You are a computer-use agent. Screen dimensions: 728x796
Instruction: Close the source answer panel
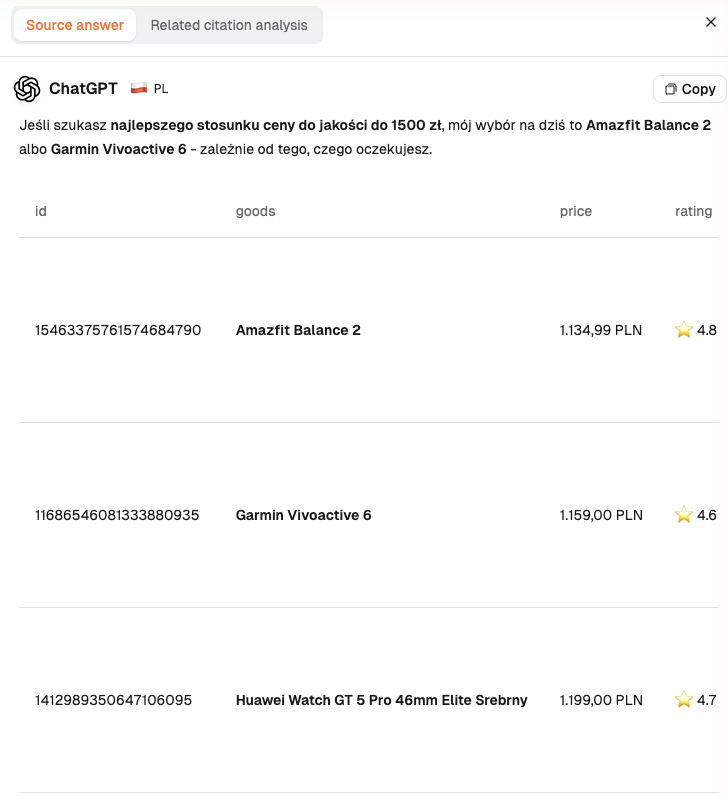[711, 22]
